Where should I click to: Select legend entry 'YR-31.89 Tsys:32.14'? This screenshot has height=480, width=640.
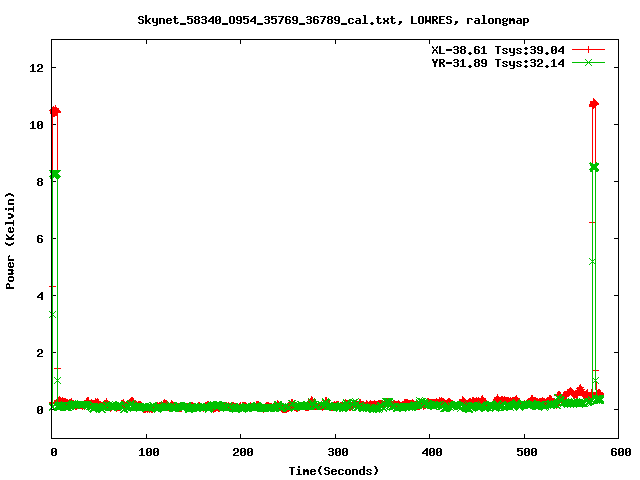[x=498, y=63]
